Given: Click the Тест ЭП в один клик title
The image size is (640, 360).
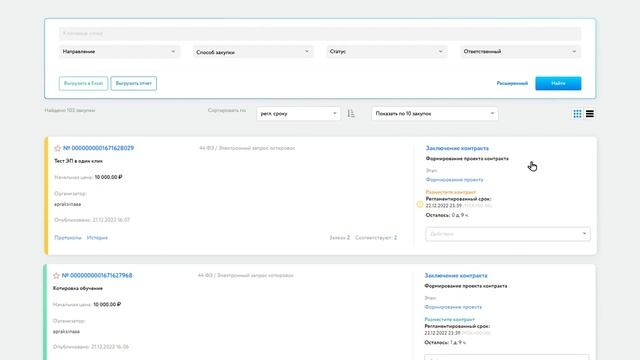Looking at the screenshot, I should tap(78, 161).
